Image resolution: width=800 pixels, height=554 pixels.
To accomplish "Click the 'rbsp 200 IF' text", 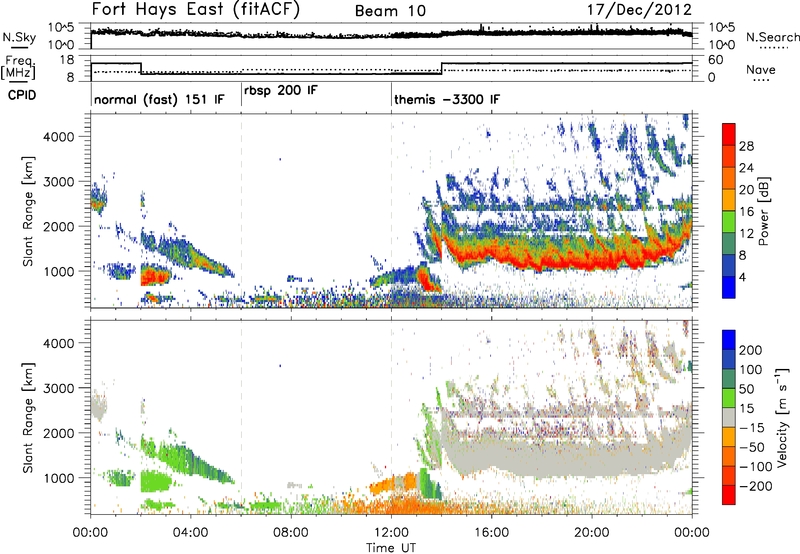I will pos(281,91).
